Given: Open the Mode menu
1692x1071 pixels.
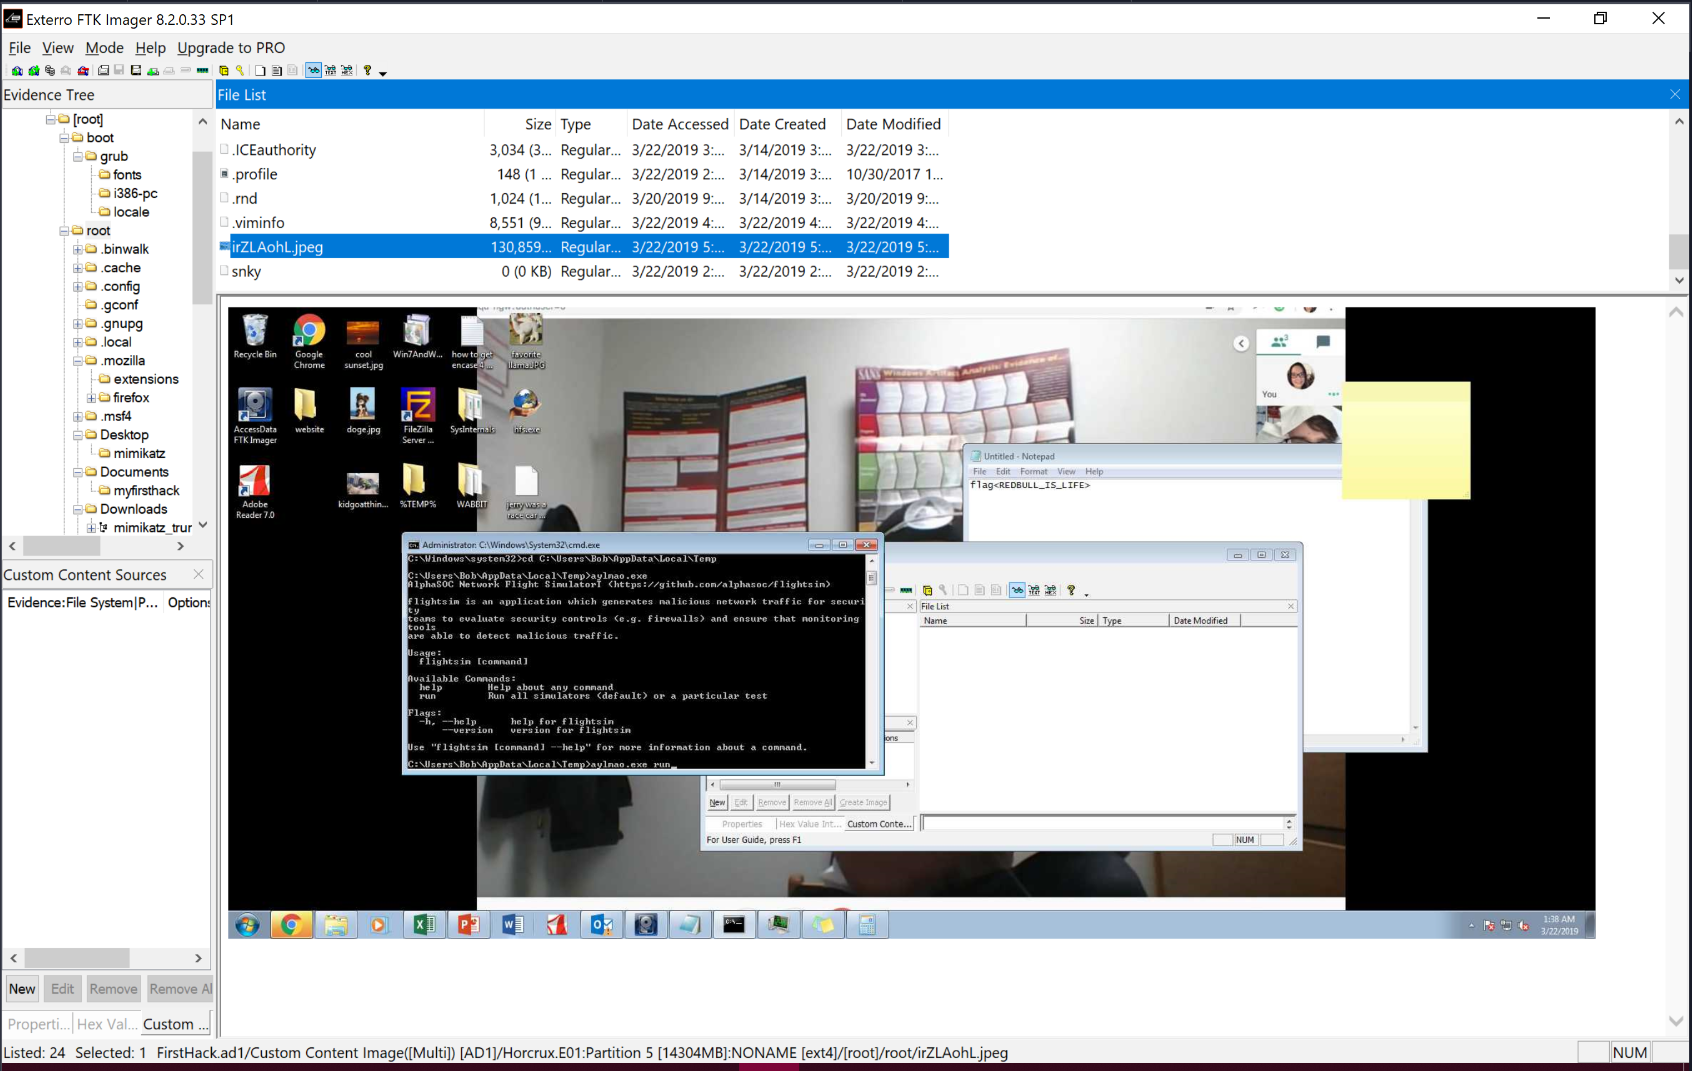Looking at the screenshot, I should point(104,48).
